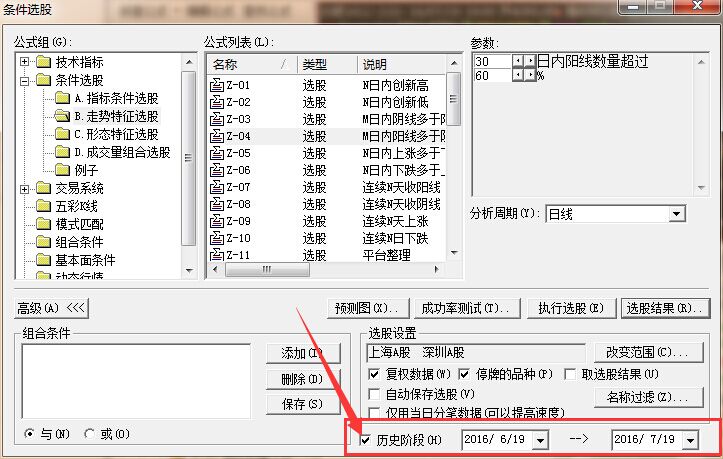Select the 或 radio button

coord(89,434)
